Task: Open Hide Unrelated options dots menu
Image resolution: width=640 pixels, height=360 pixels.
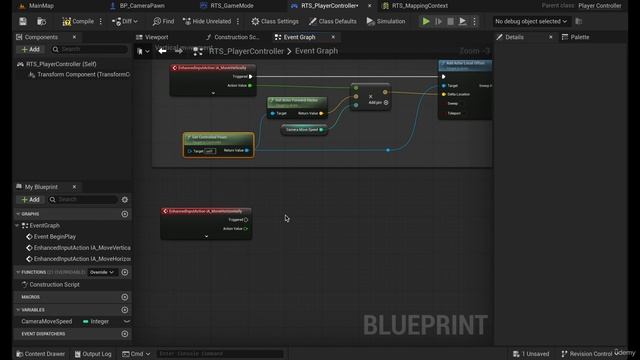Action: click(238, 21)
